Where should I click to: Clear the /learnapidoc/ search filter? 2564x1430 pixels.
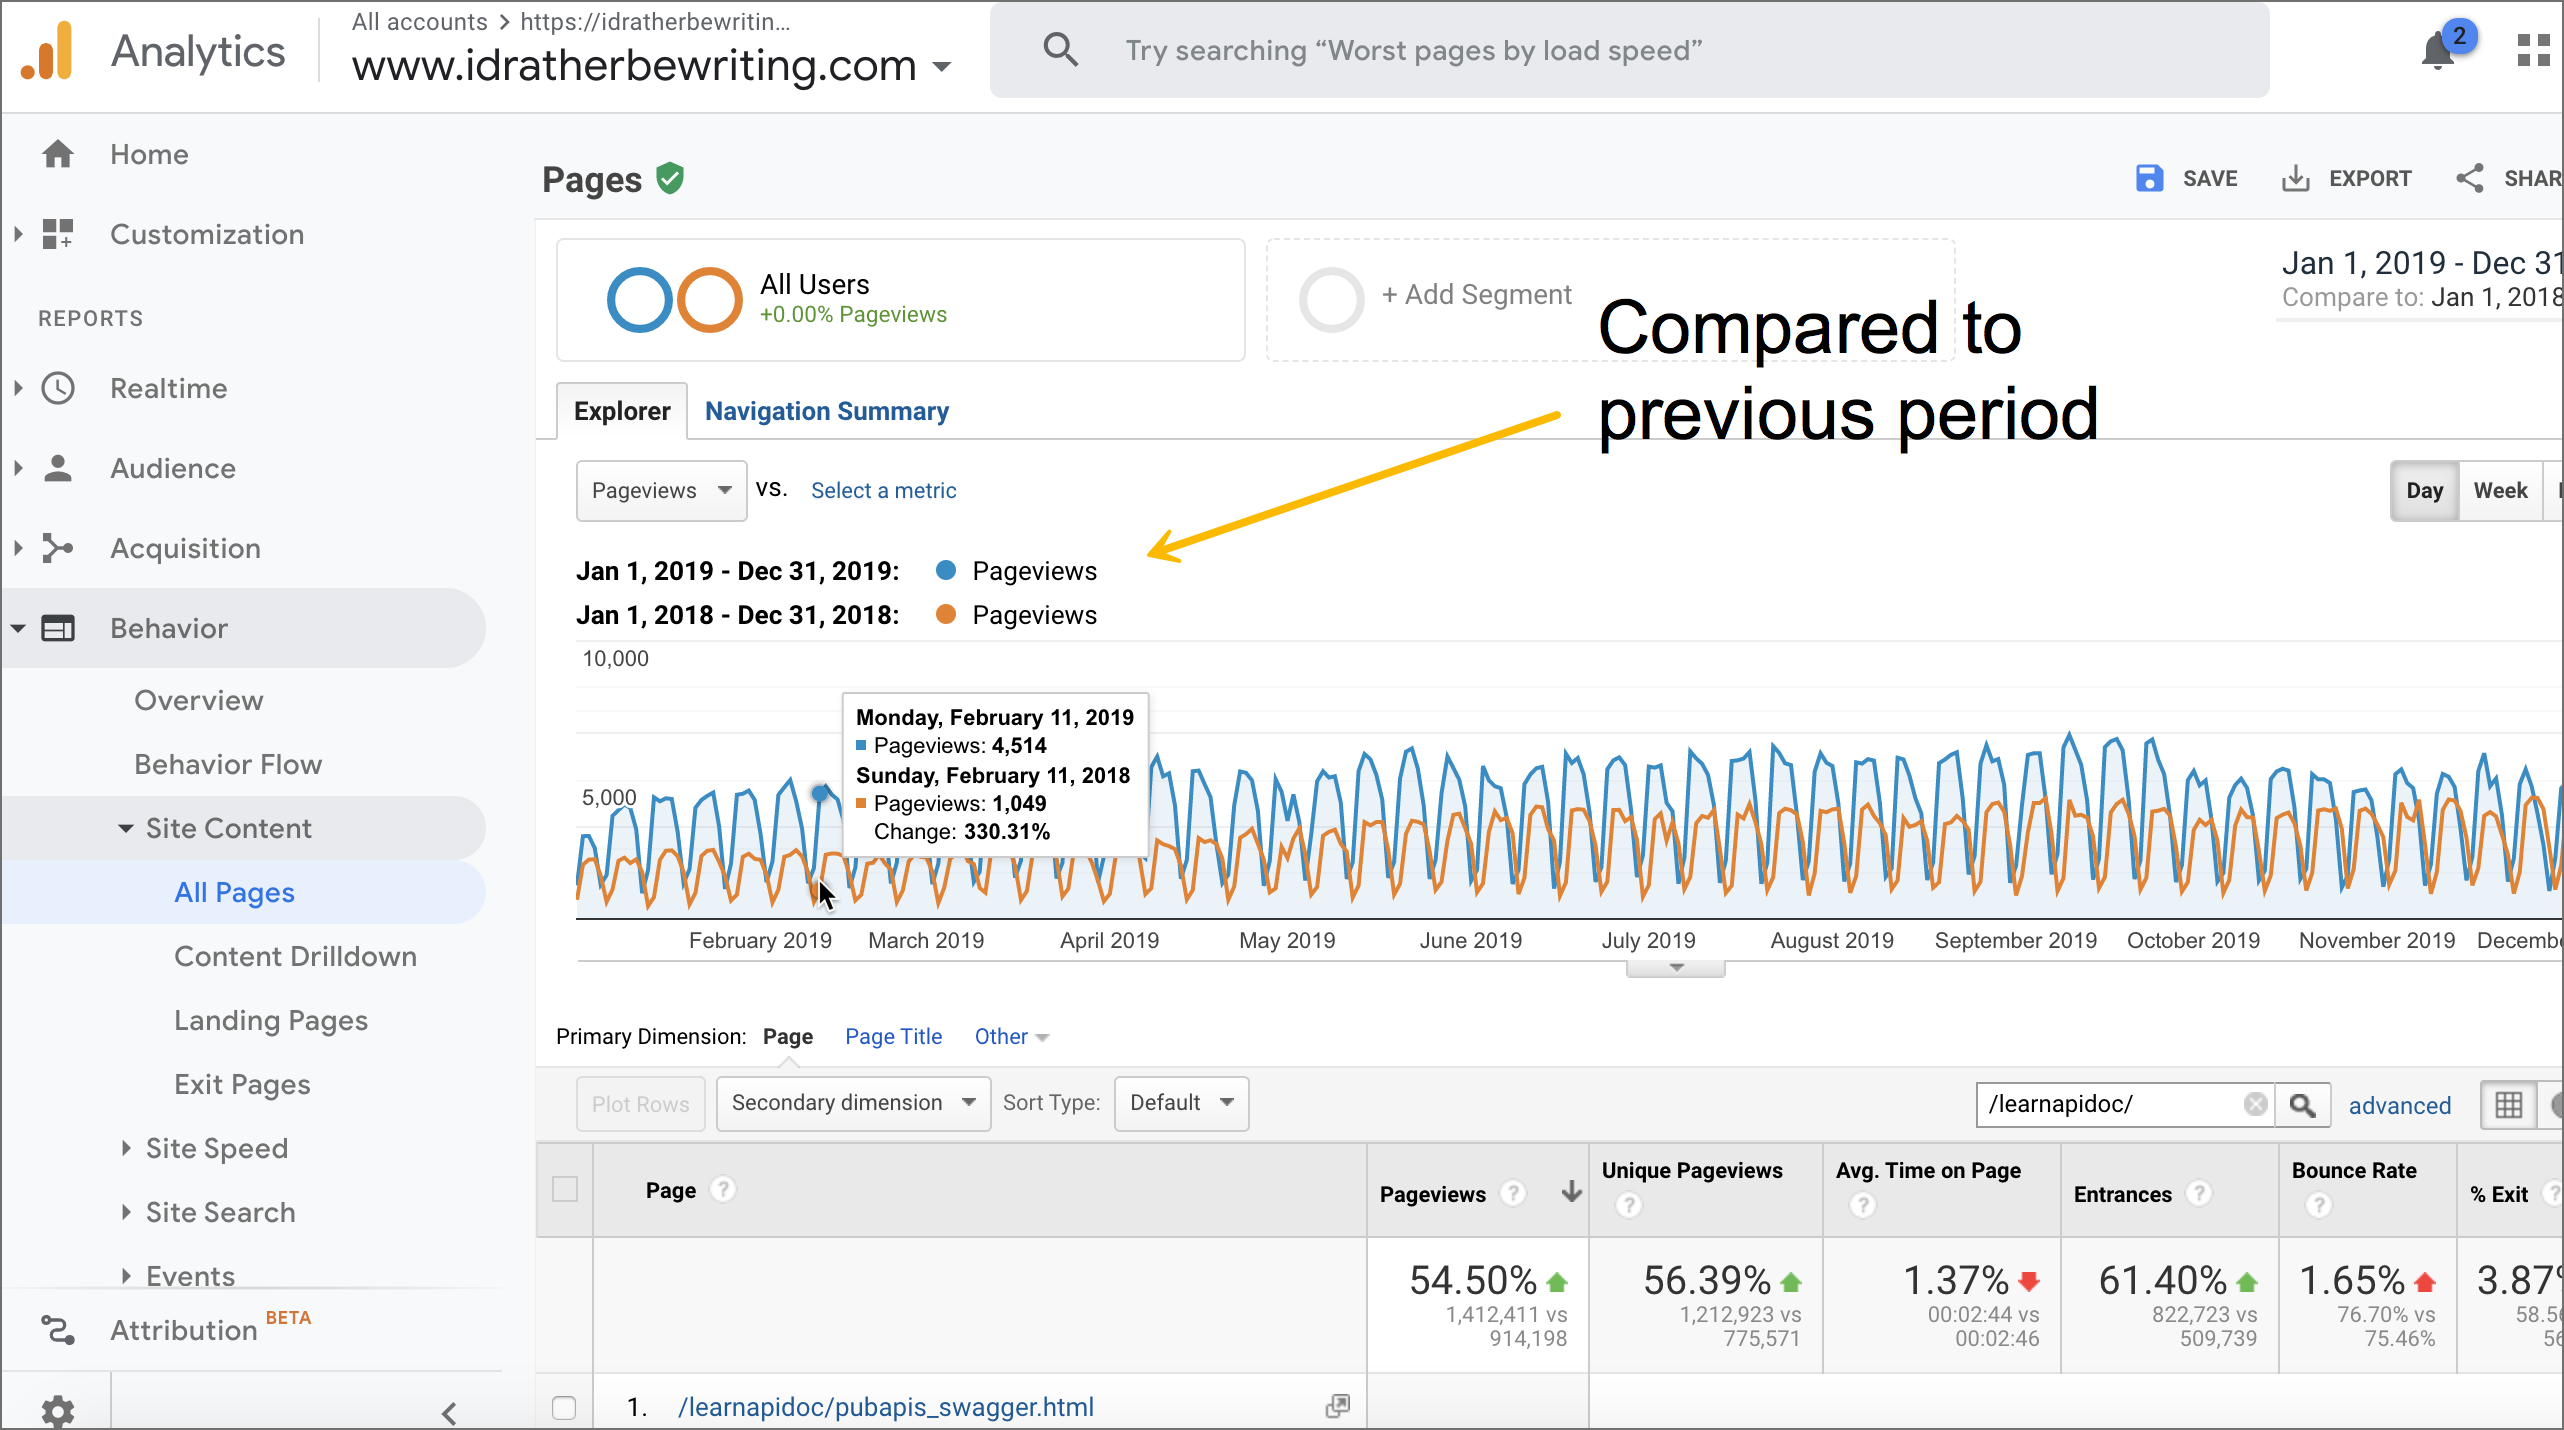[2256, 1104]
